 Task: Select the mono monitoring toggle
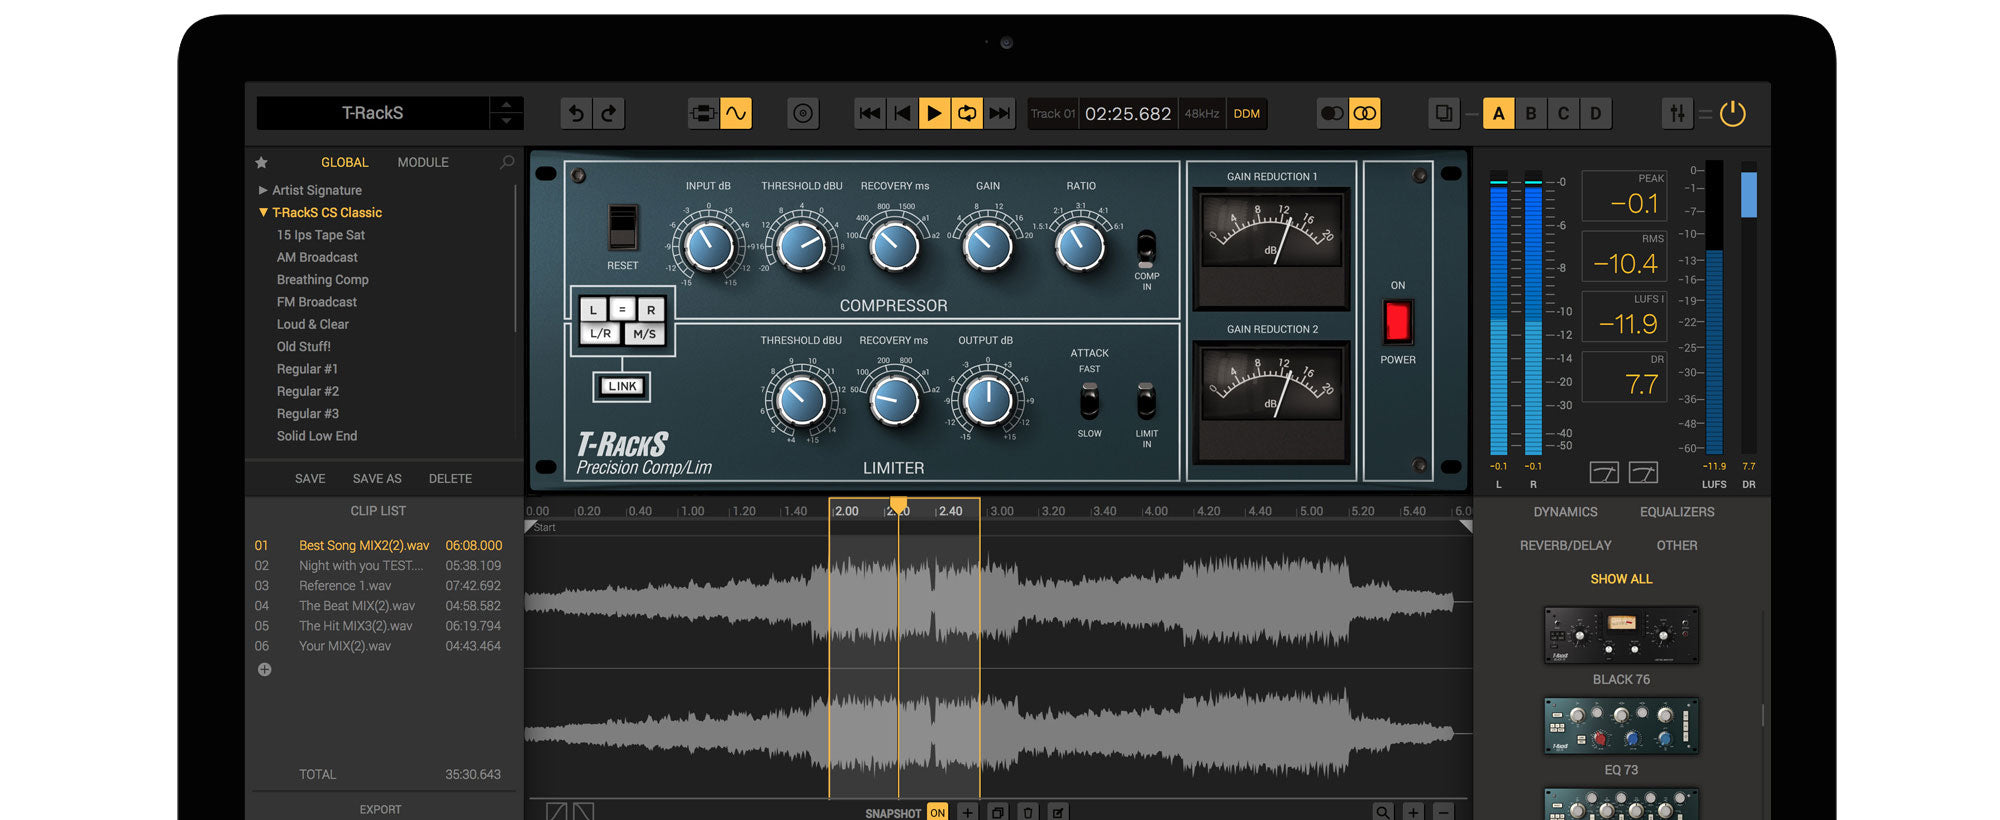click(x=1332, y=113)
